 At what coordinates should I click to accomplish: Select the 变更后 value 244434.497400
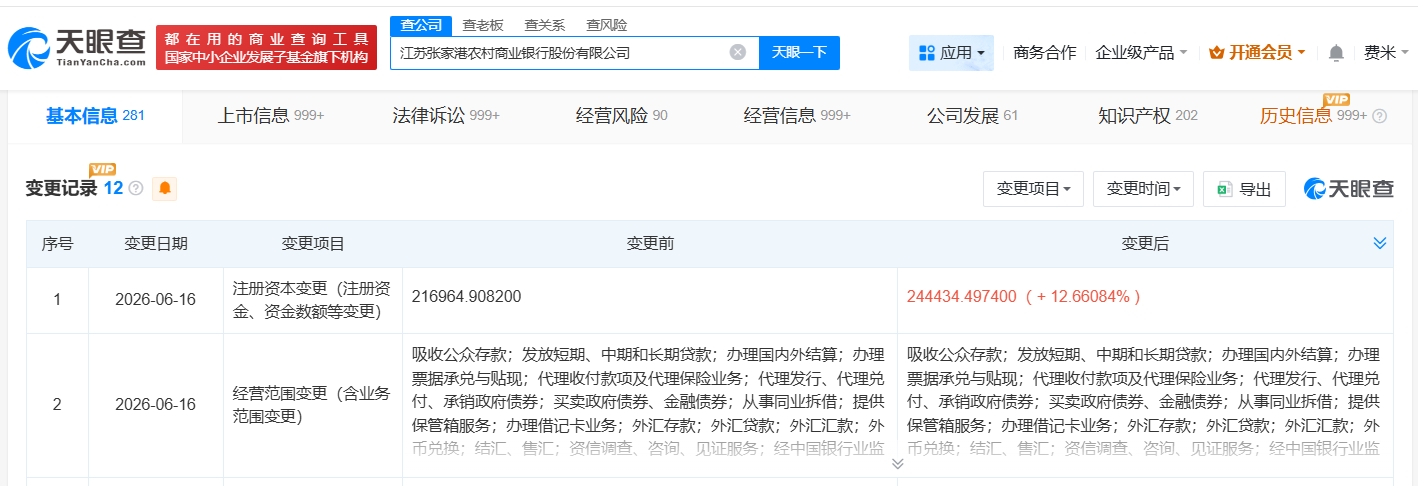[x=962, y=296]
